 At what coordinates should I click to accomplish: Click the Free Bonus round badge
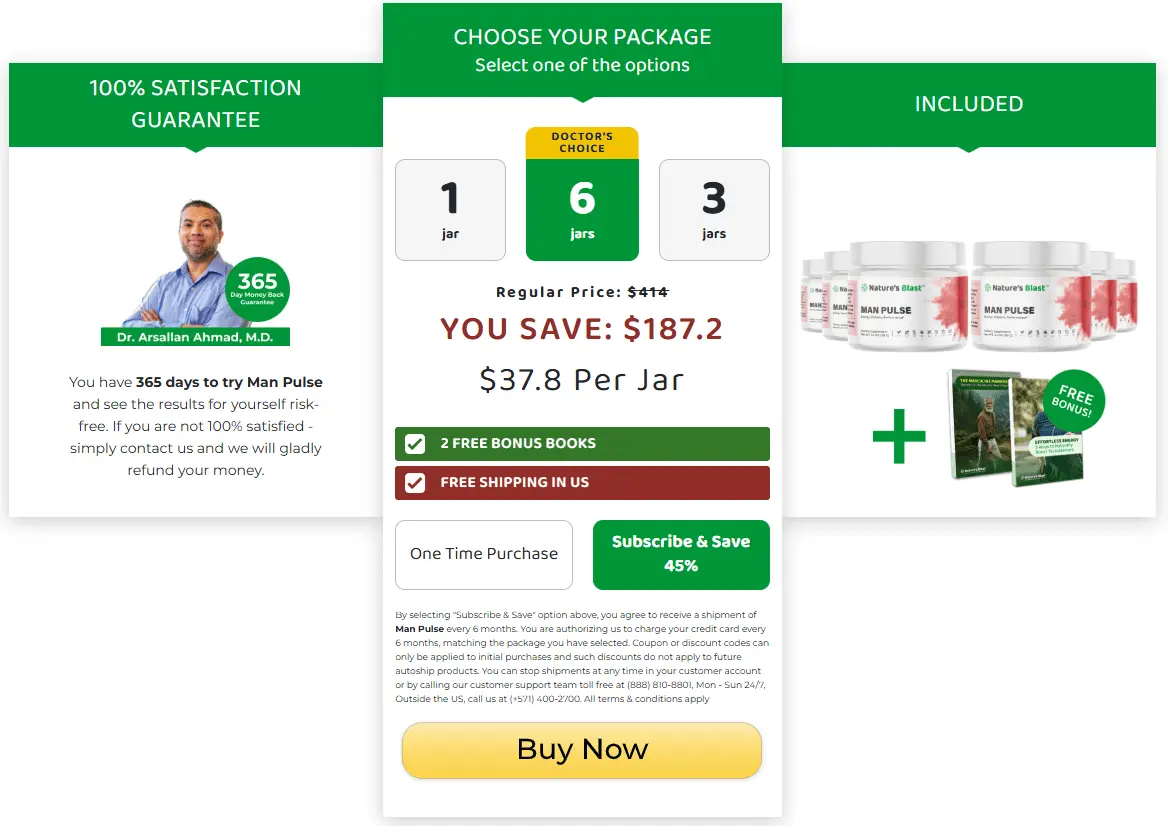tap(1073, 401)
